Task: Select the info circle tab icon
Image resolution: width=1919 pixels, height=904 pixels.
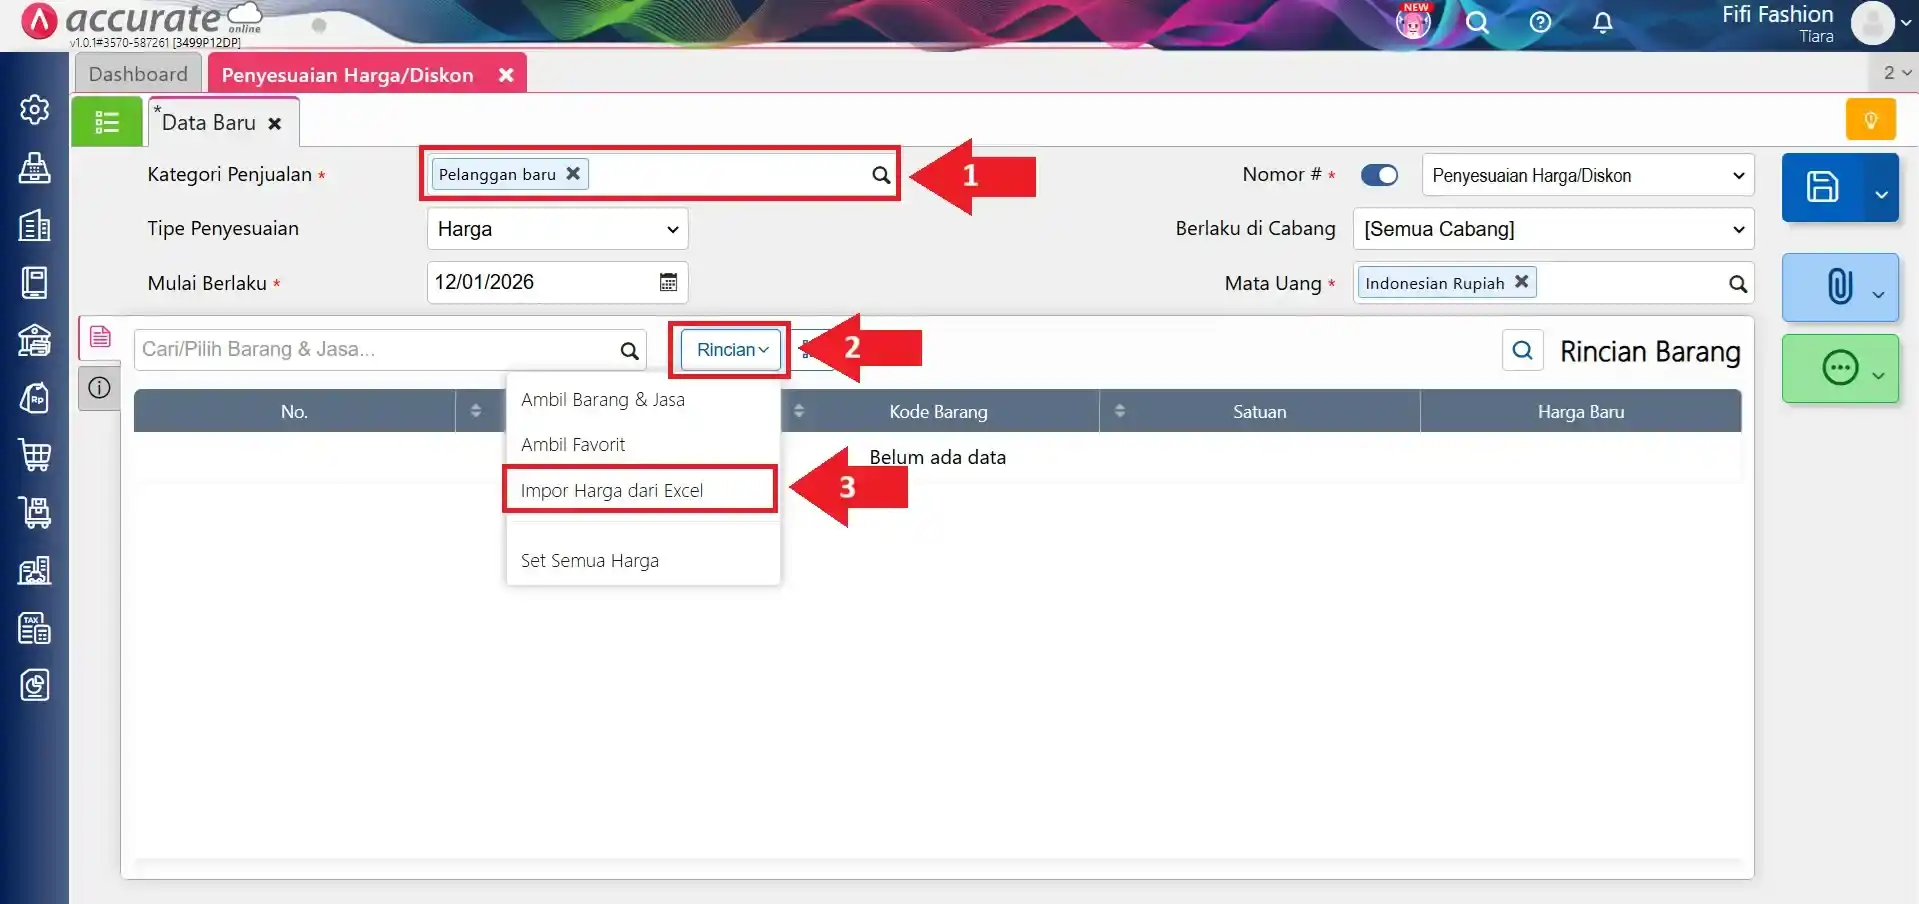Action: (100, 388)
